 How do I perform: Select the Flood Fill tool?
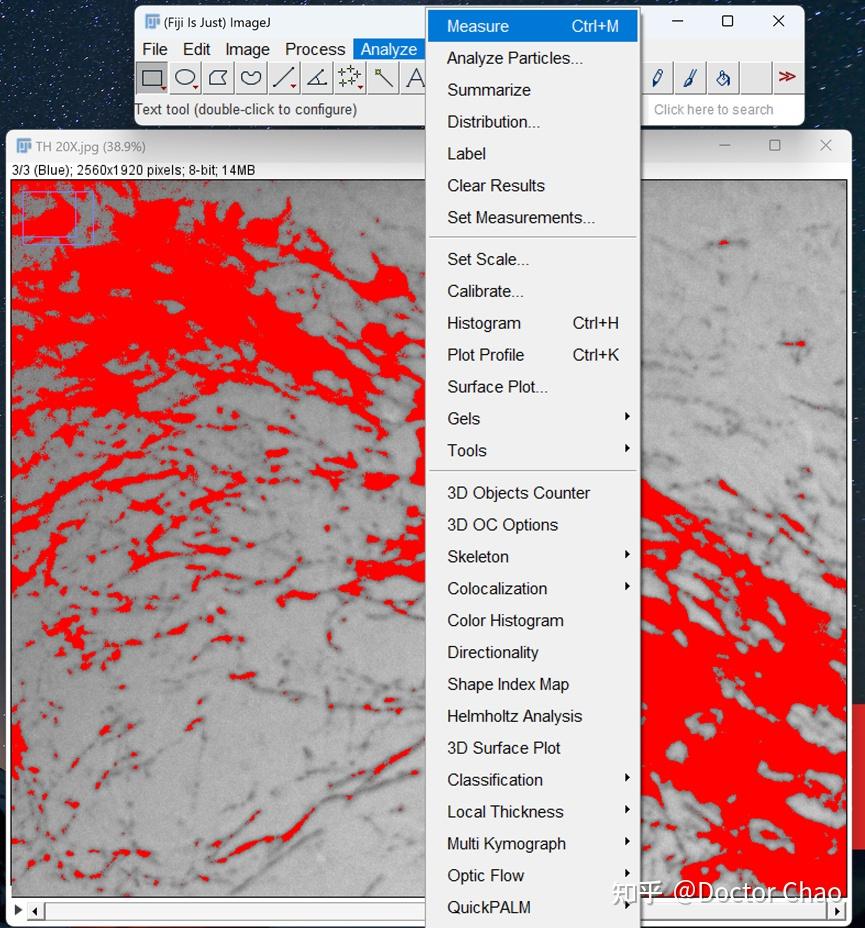tap(723, 77)
